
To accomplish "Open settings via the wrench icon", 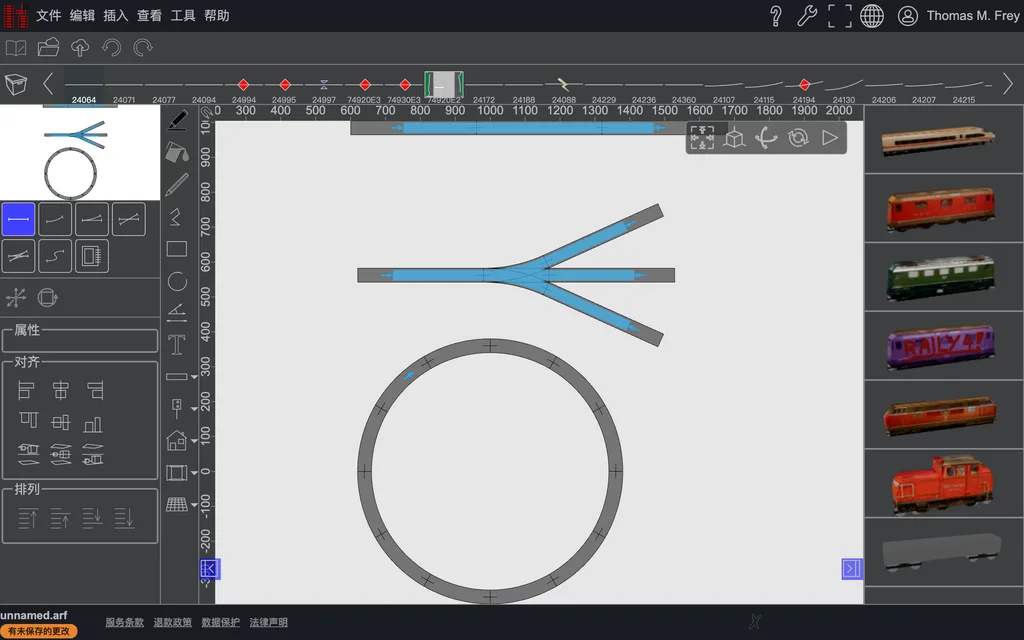I will pos(807,16).
